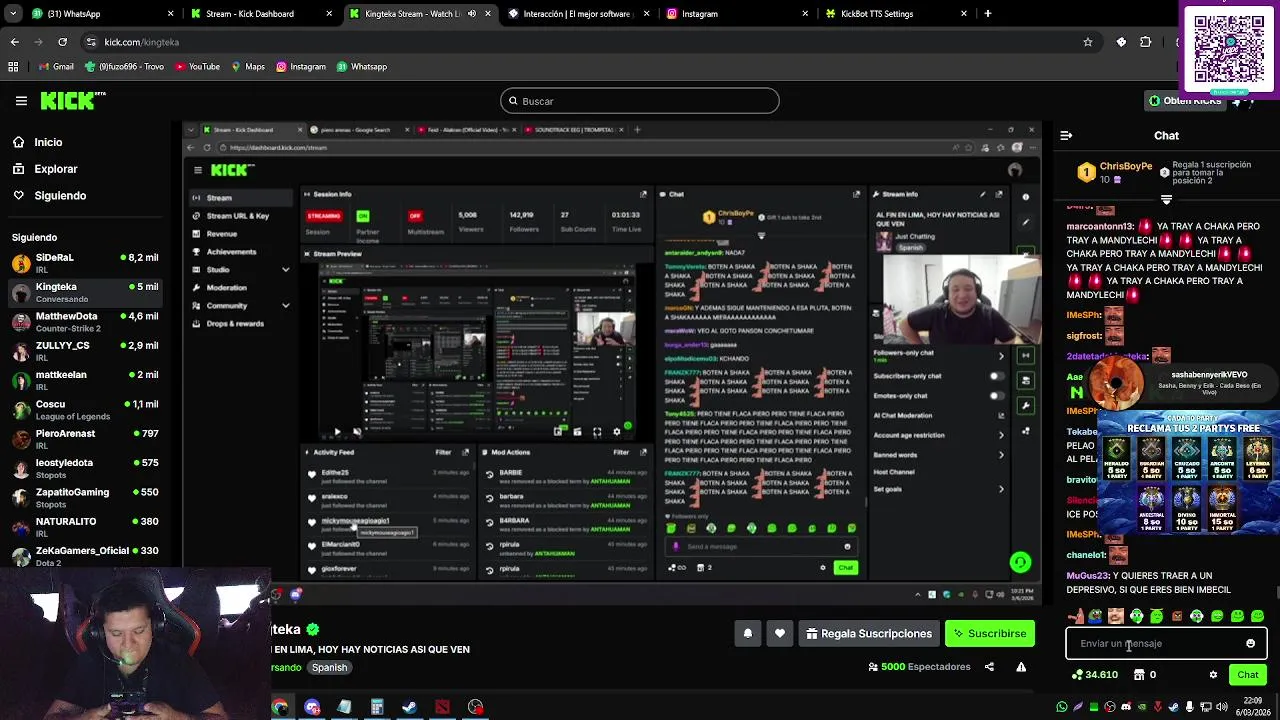Open fuzo696 - Trovo bookmark
Viewport: 1280px width, 720px height.
125,67
